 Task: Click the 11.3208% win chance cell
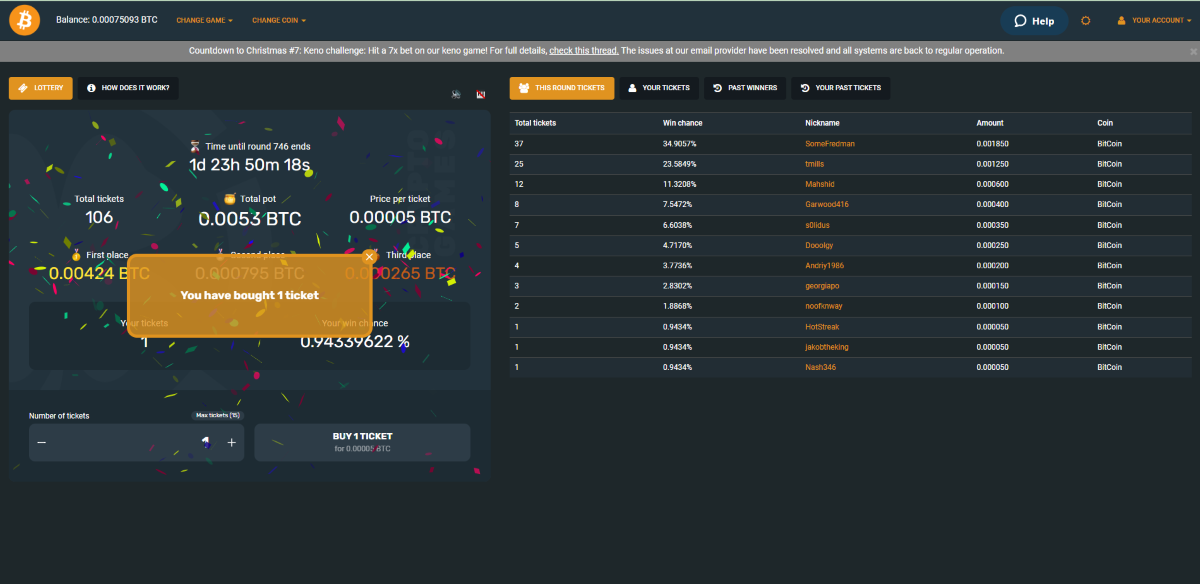point(680,184)
